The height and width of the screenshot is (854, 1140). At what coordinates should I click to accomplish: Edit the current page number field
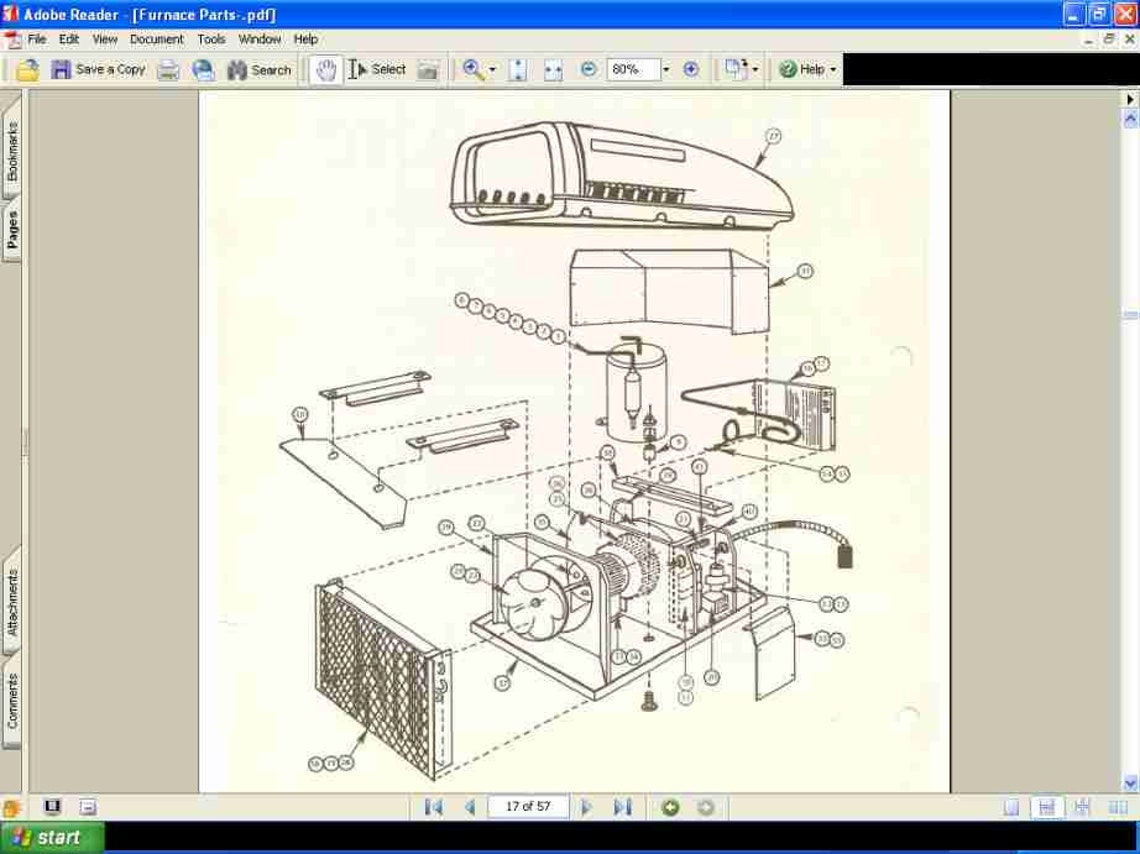click(528, 807)
